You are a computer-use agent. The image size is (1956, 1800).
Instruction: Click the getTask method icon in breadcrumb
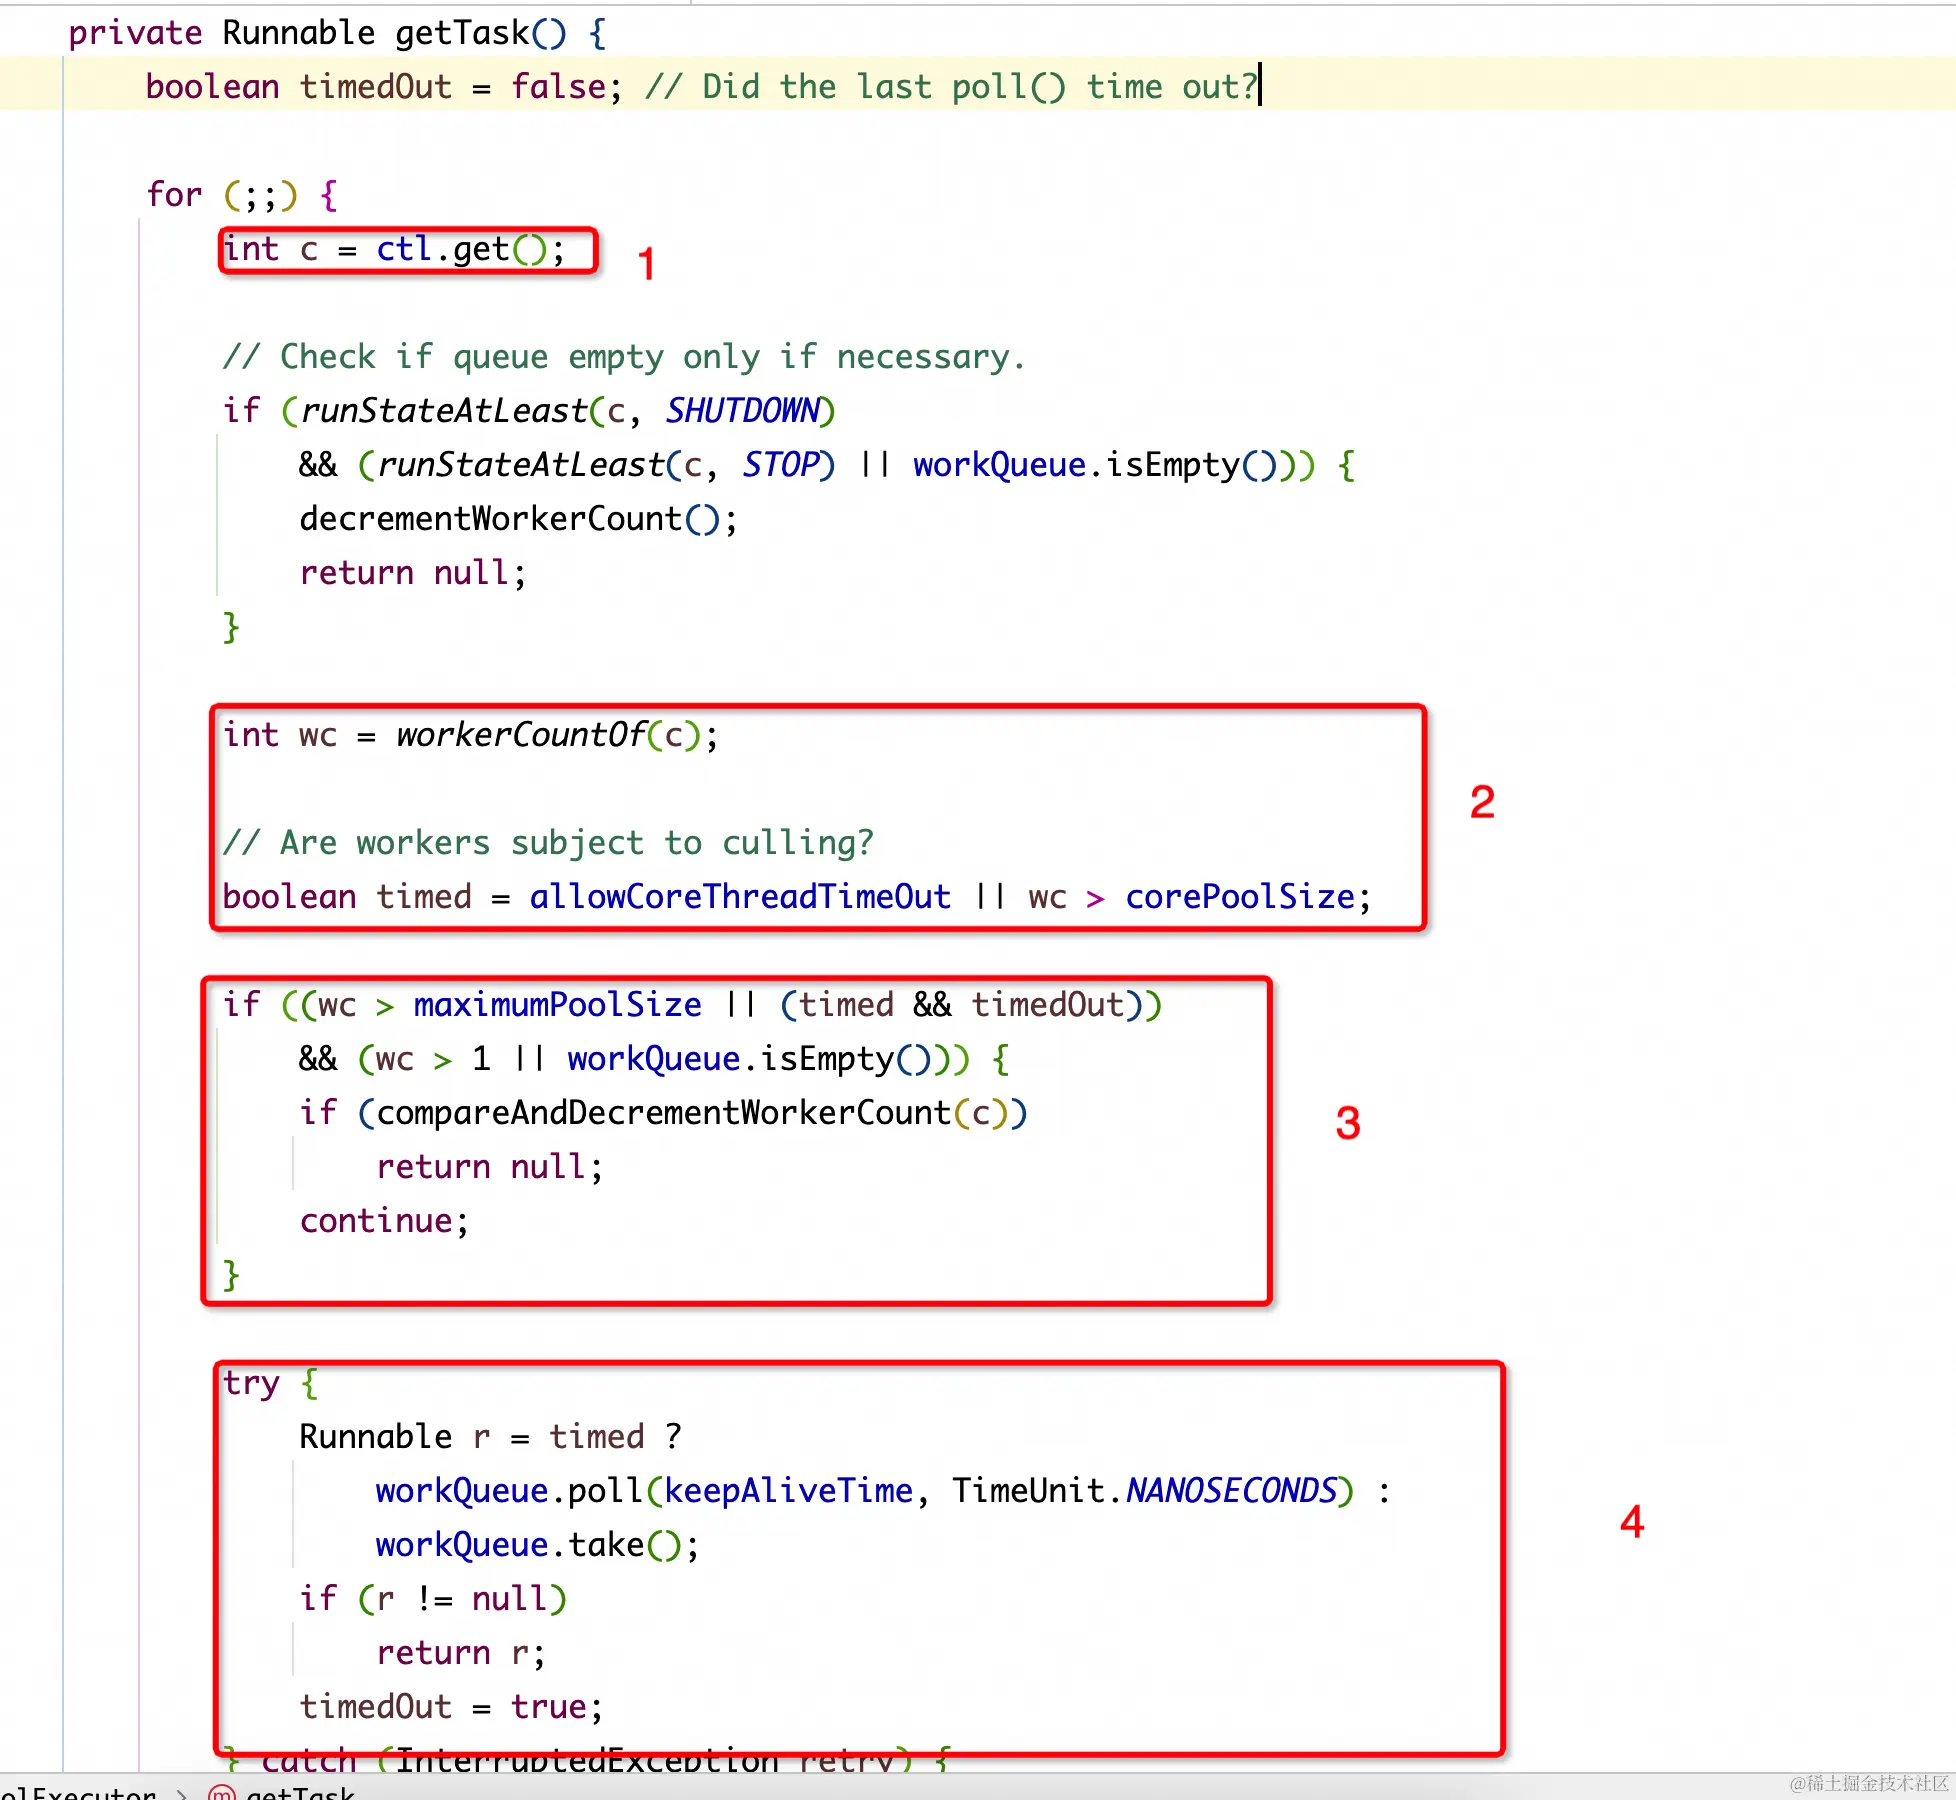click(x=221, y=1793)
